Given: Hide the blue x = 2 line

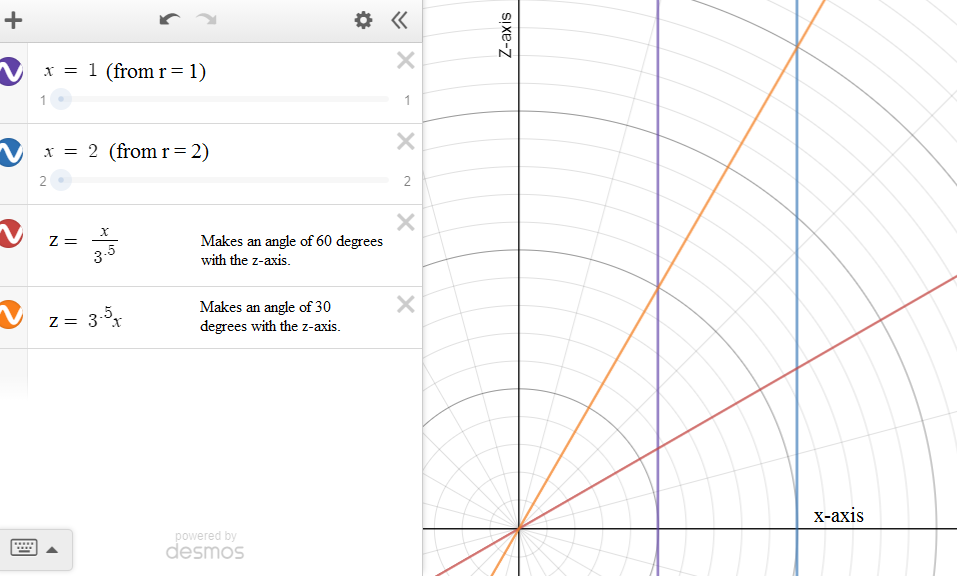Looking at the screenshot, I should coord(10,153).
